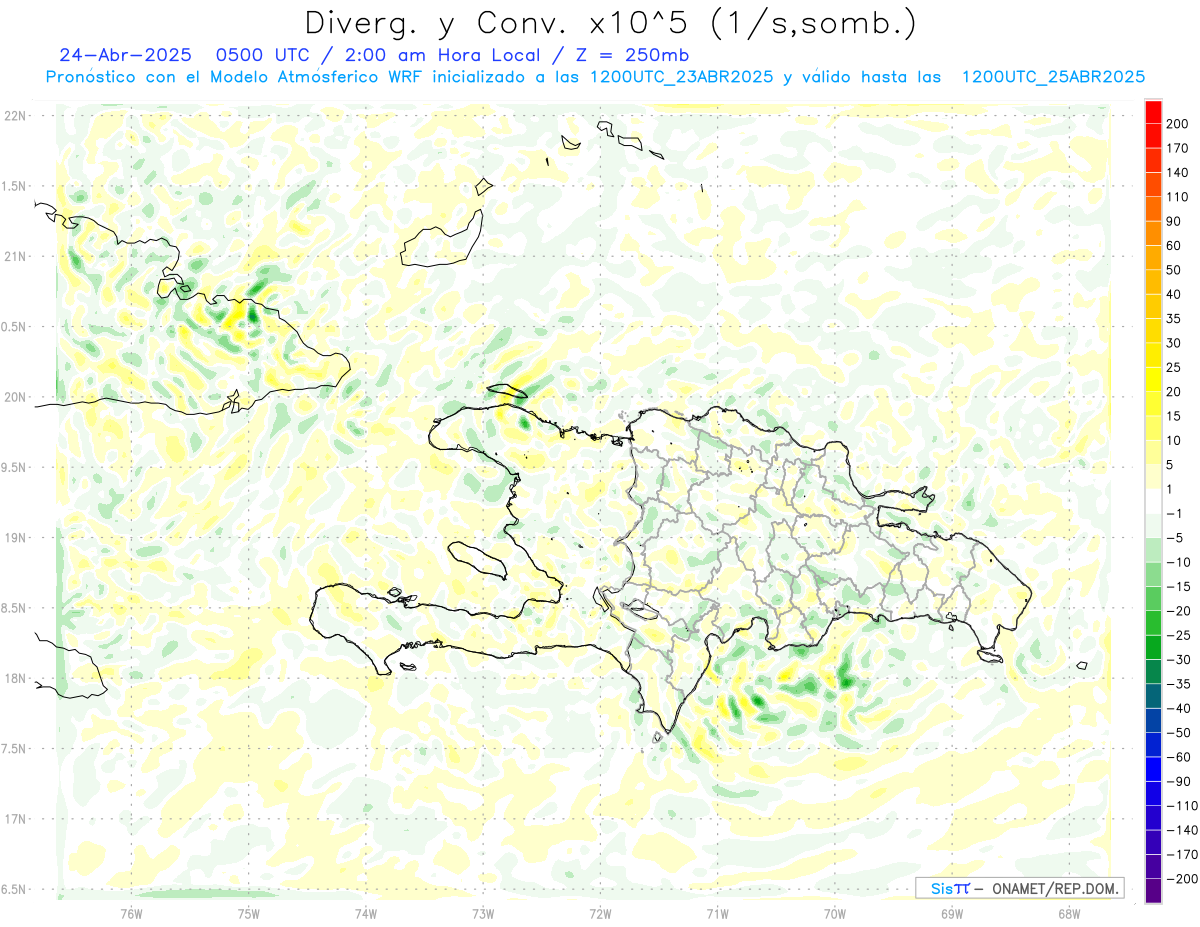Click the '-200' colorbar value at bottom
The image size is (1200, 927).
(x=1180, y=879)
